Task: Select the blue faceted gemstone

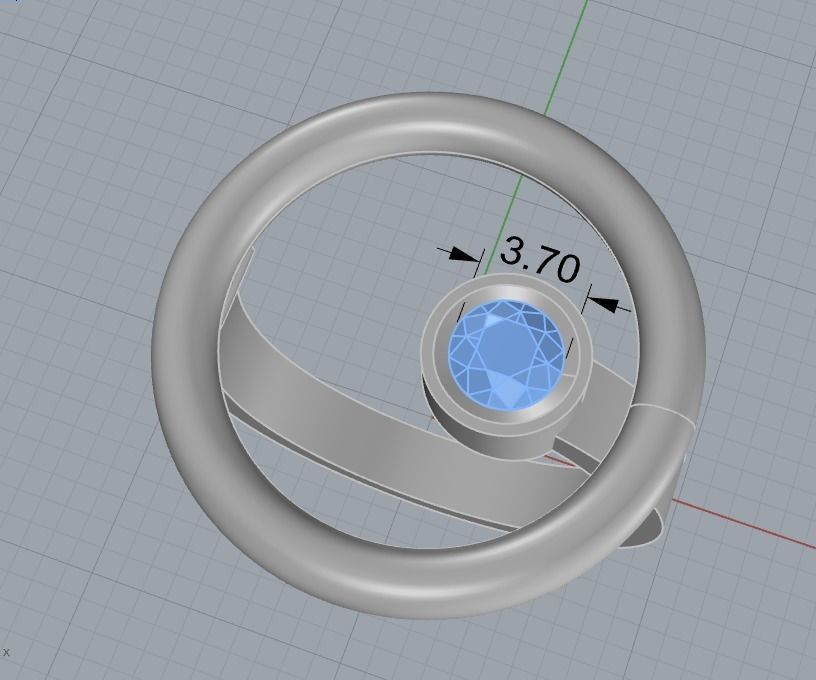Action: pos(507,353)
